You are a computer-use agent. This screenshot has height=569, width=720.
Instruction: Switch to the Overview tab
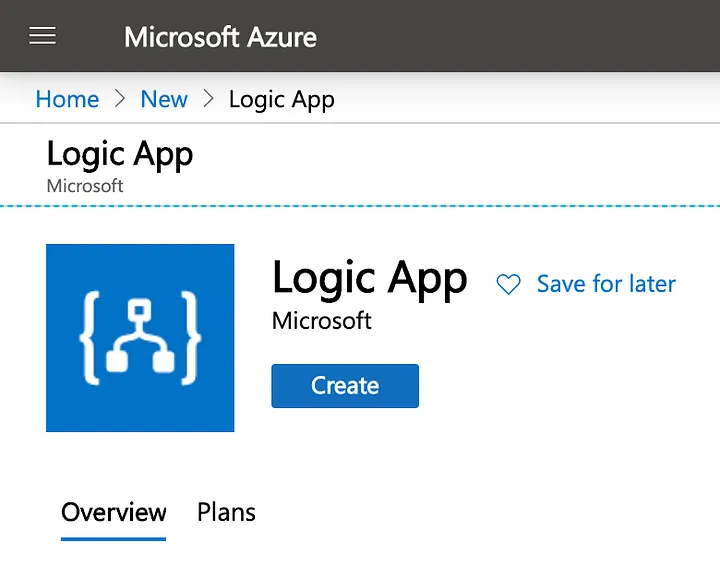[x=113, y=512]
